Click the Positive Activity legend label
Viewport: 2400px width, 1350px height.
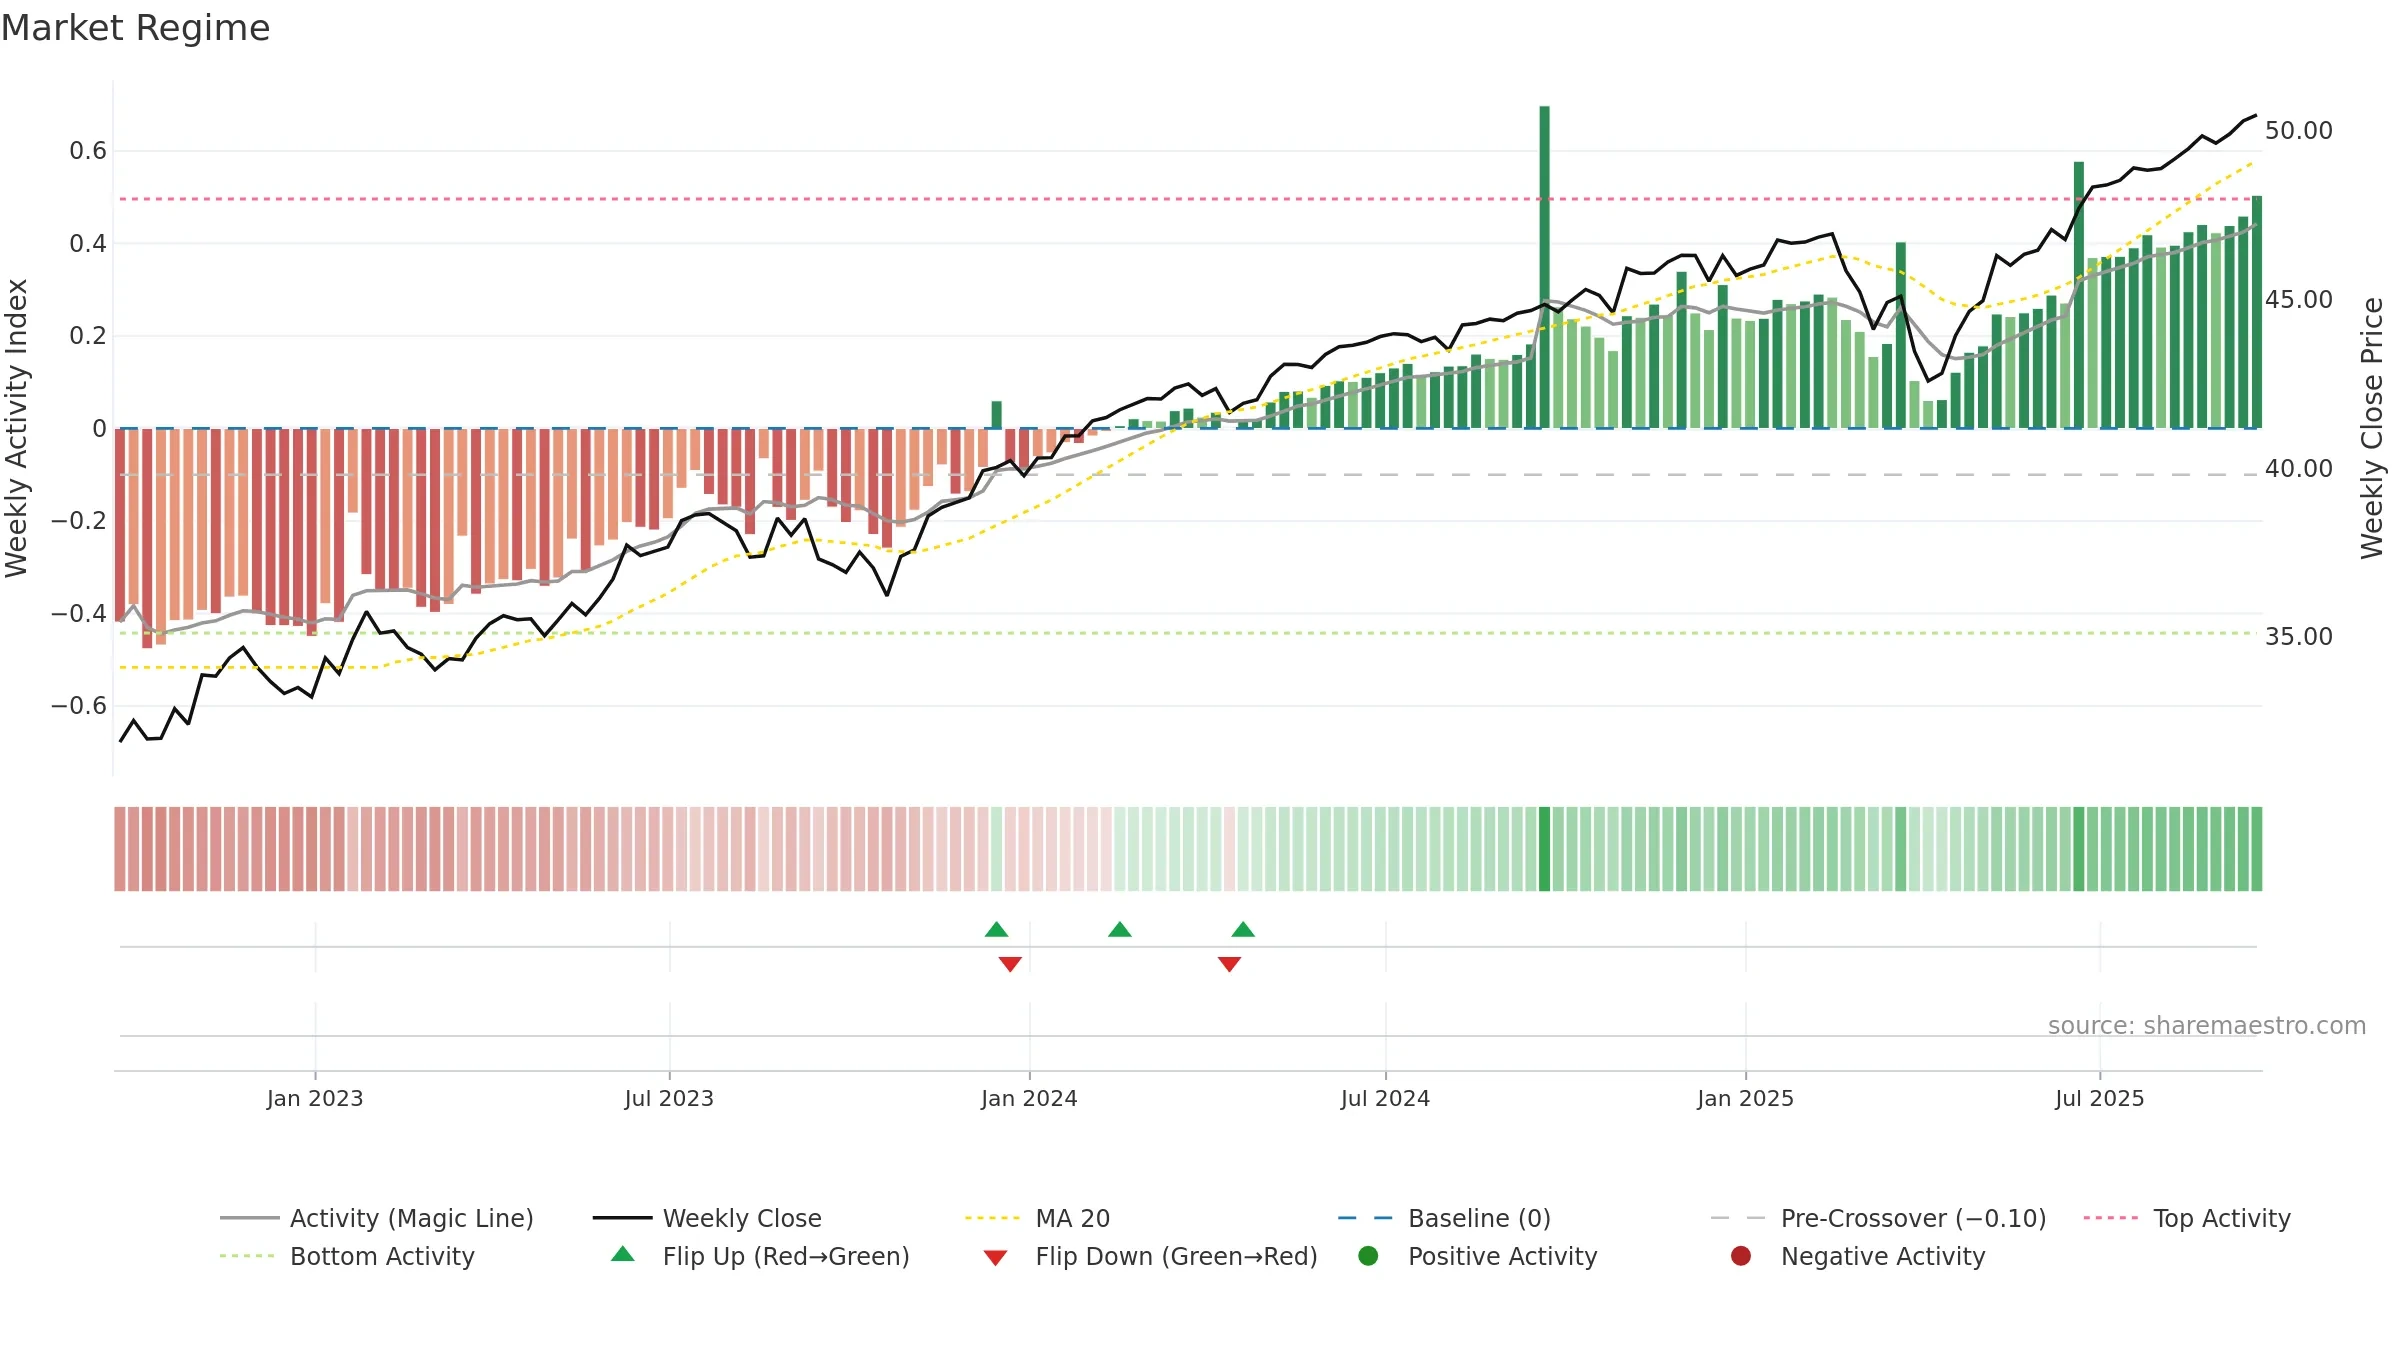[1502, 1256]
